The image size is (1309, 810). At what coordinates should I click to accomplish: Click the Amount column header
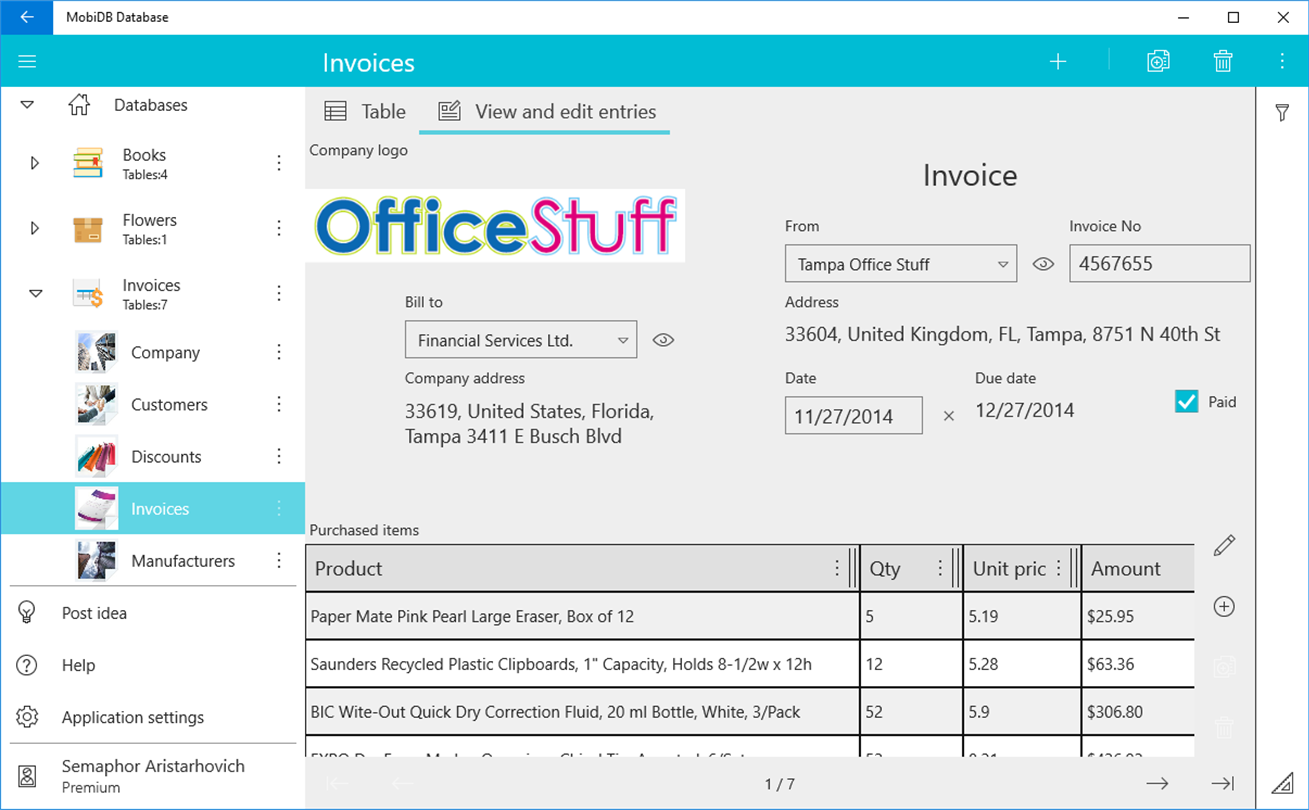click(x=1138, y=568)
